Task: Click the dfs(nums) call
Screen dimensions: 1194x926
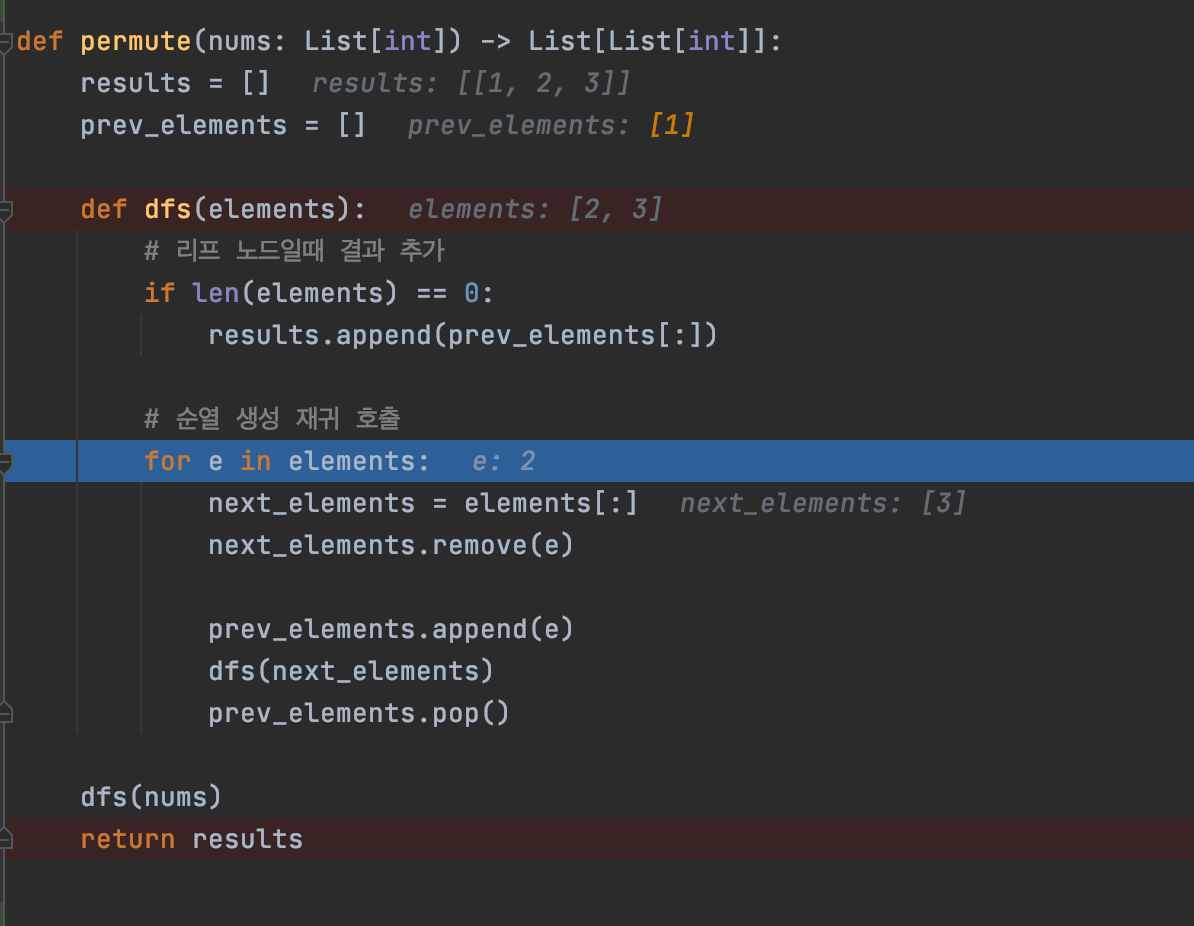Action: click(x=151, y=797)
